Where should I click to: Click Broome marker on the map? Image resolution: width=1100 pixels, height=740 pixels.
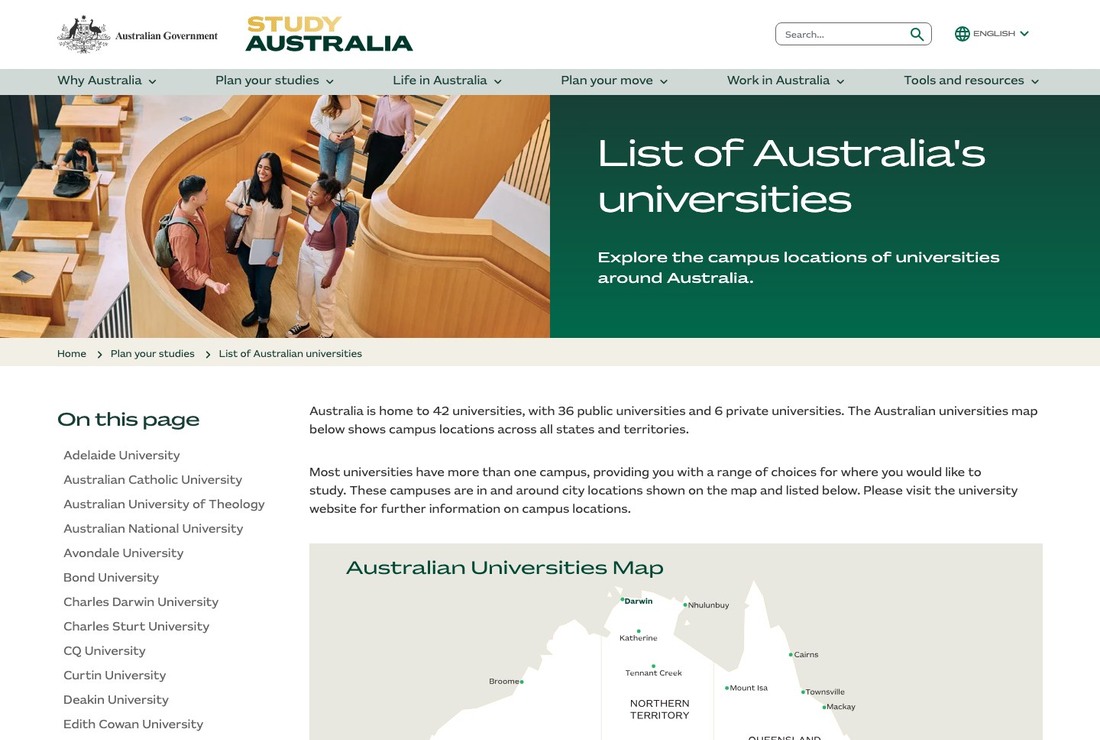click(x=521, y=682)
